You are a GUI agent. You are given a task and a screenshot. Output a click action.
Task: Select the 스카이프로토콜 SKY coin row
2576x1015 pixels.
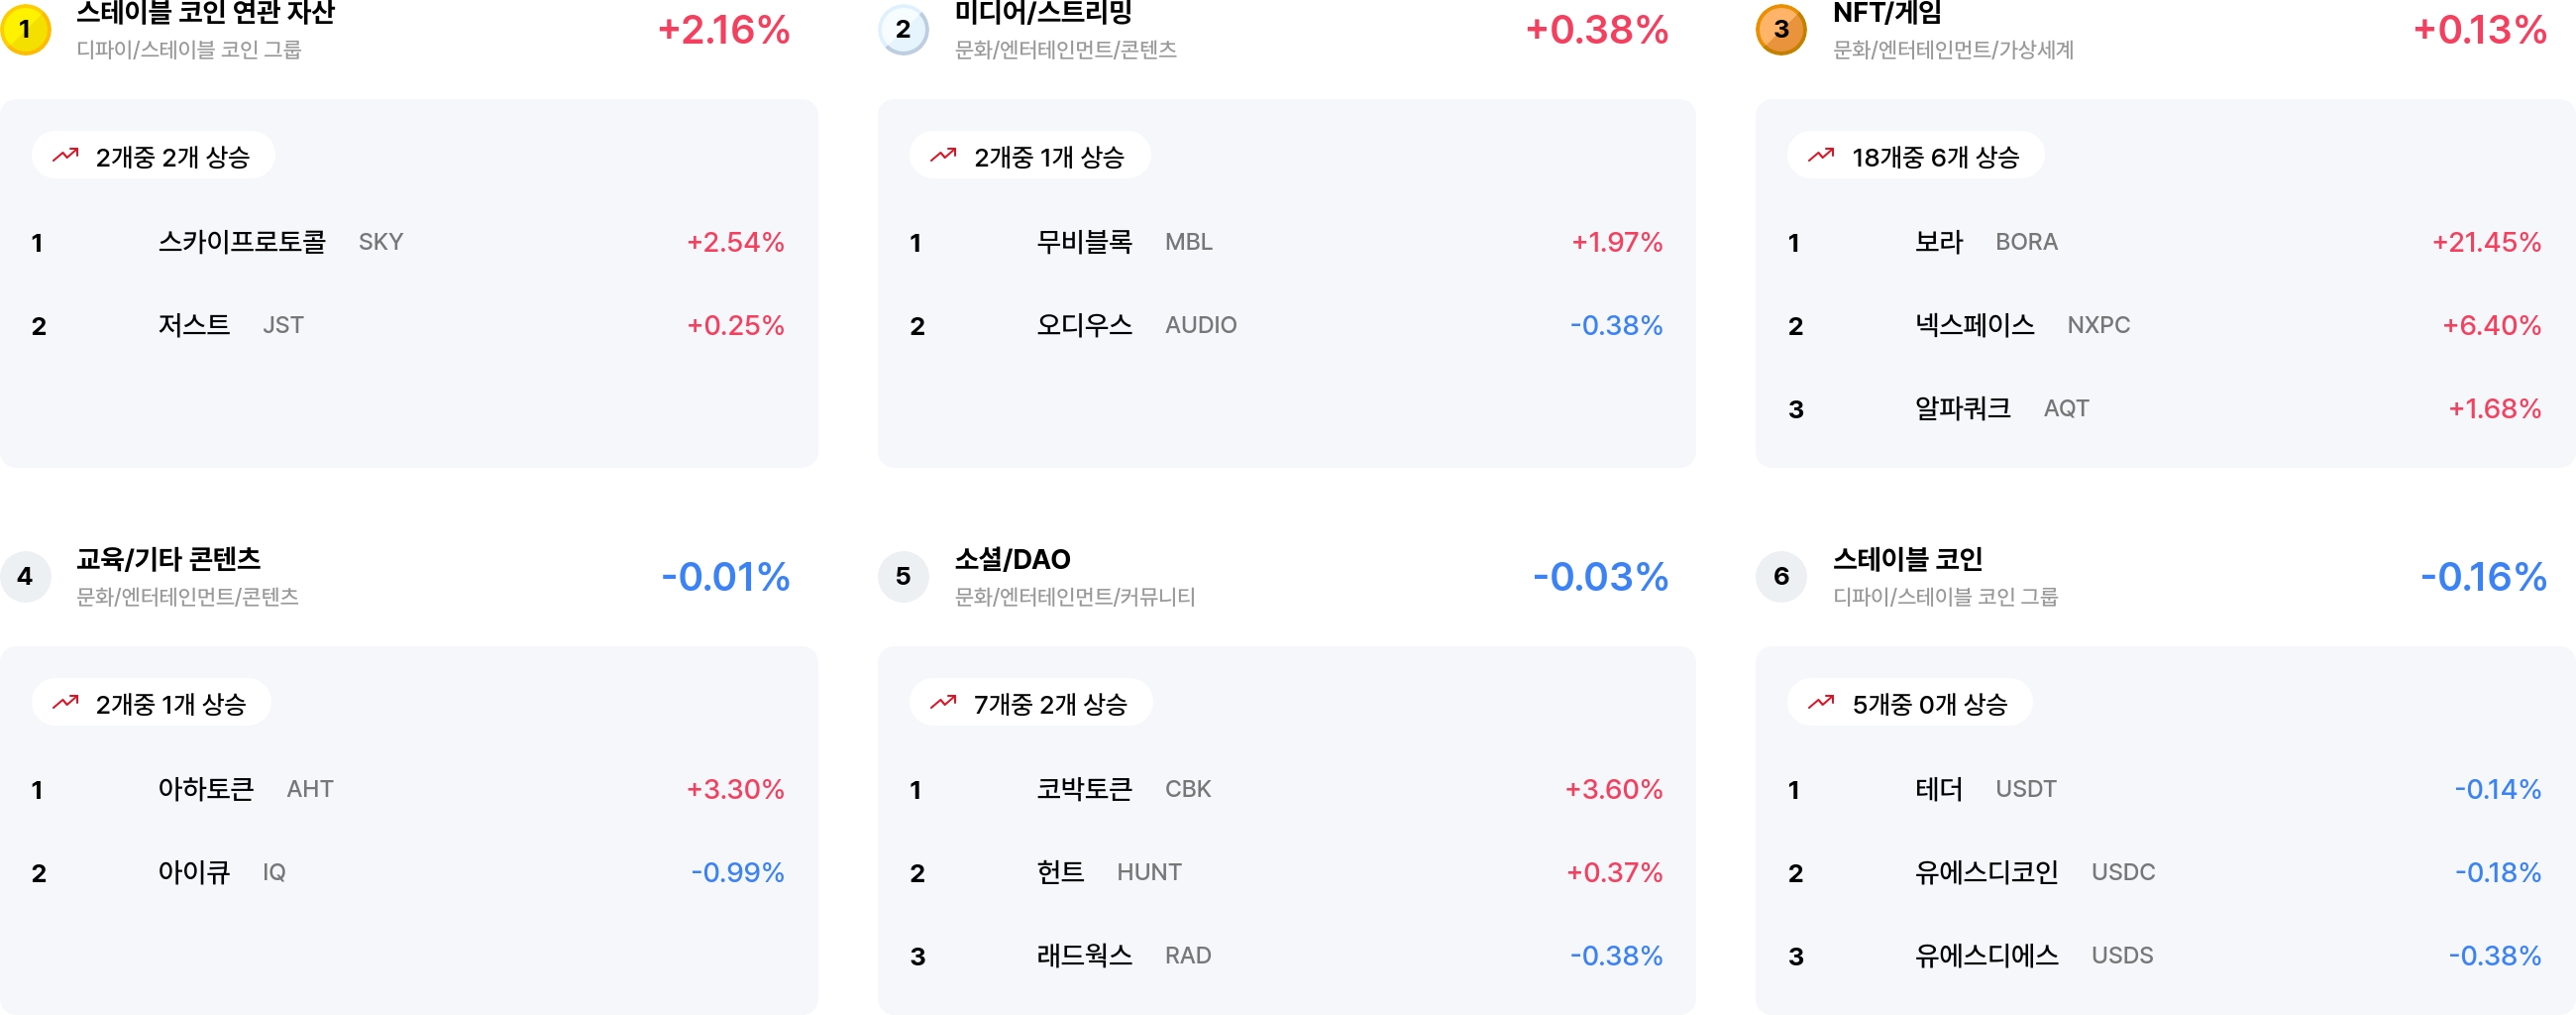408,242
